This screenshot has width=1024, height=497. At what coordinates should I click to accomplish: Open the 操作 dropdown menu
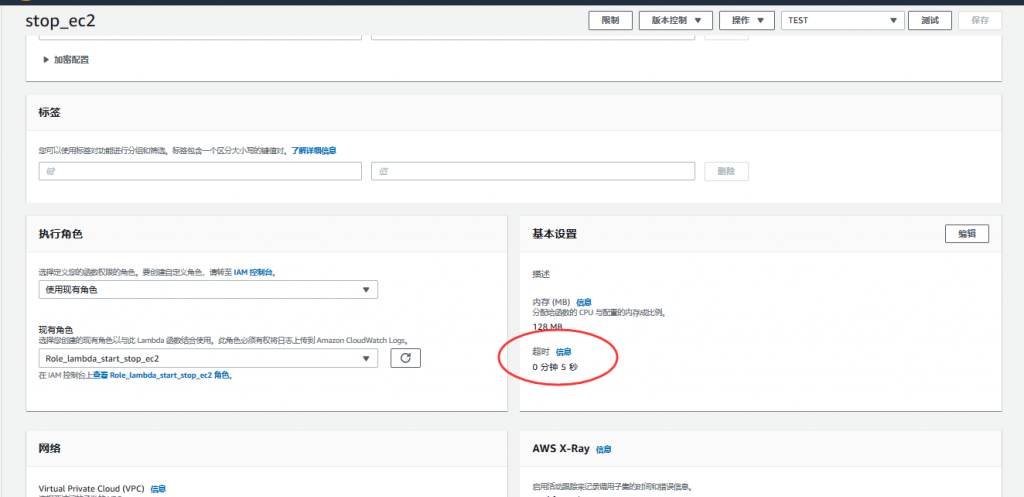tap(748, 21)
